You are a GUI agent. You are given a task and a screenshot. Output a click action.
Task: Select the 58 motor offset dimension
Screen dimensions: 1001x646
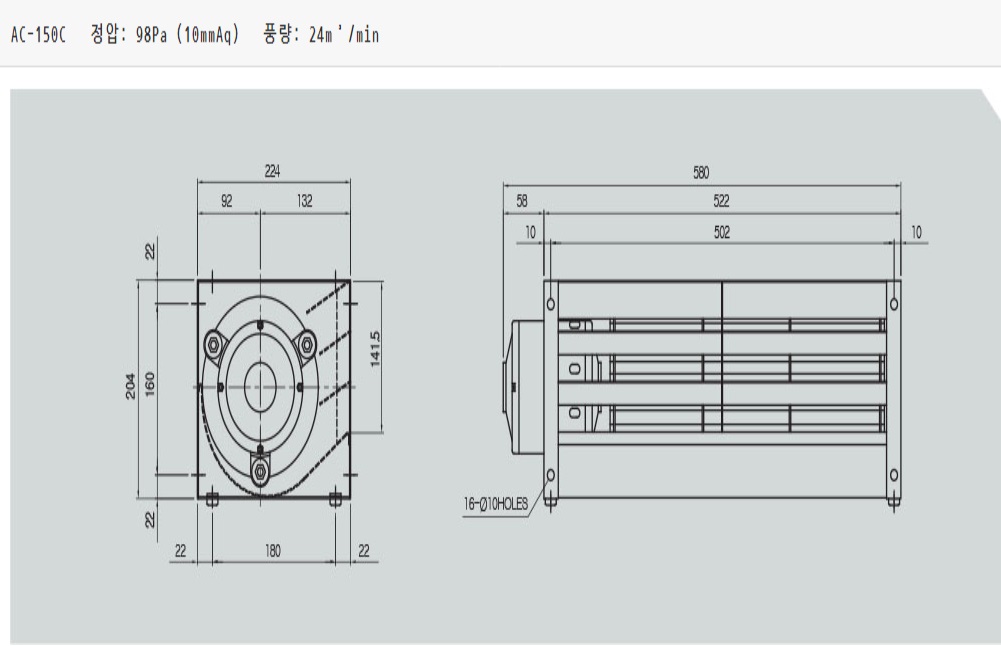point(522,201)
